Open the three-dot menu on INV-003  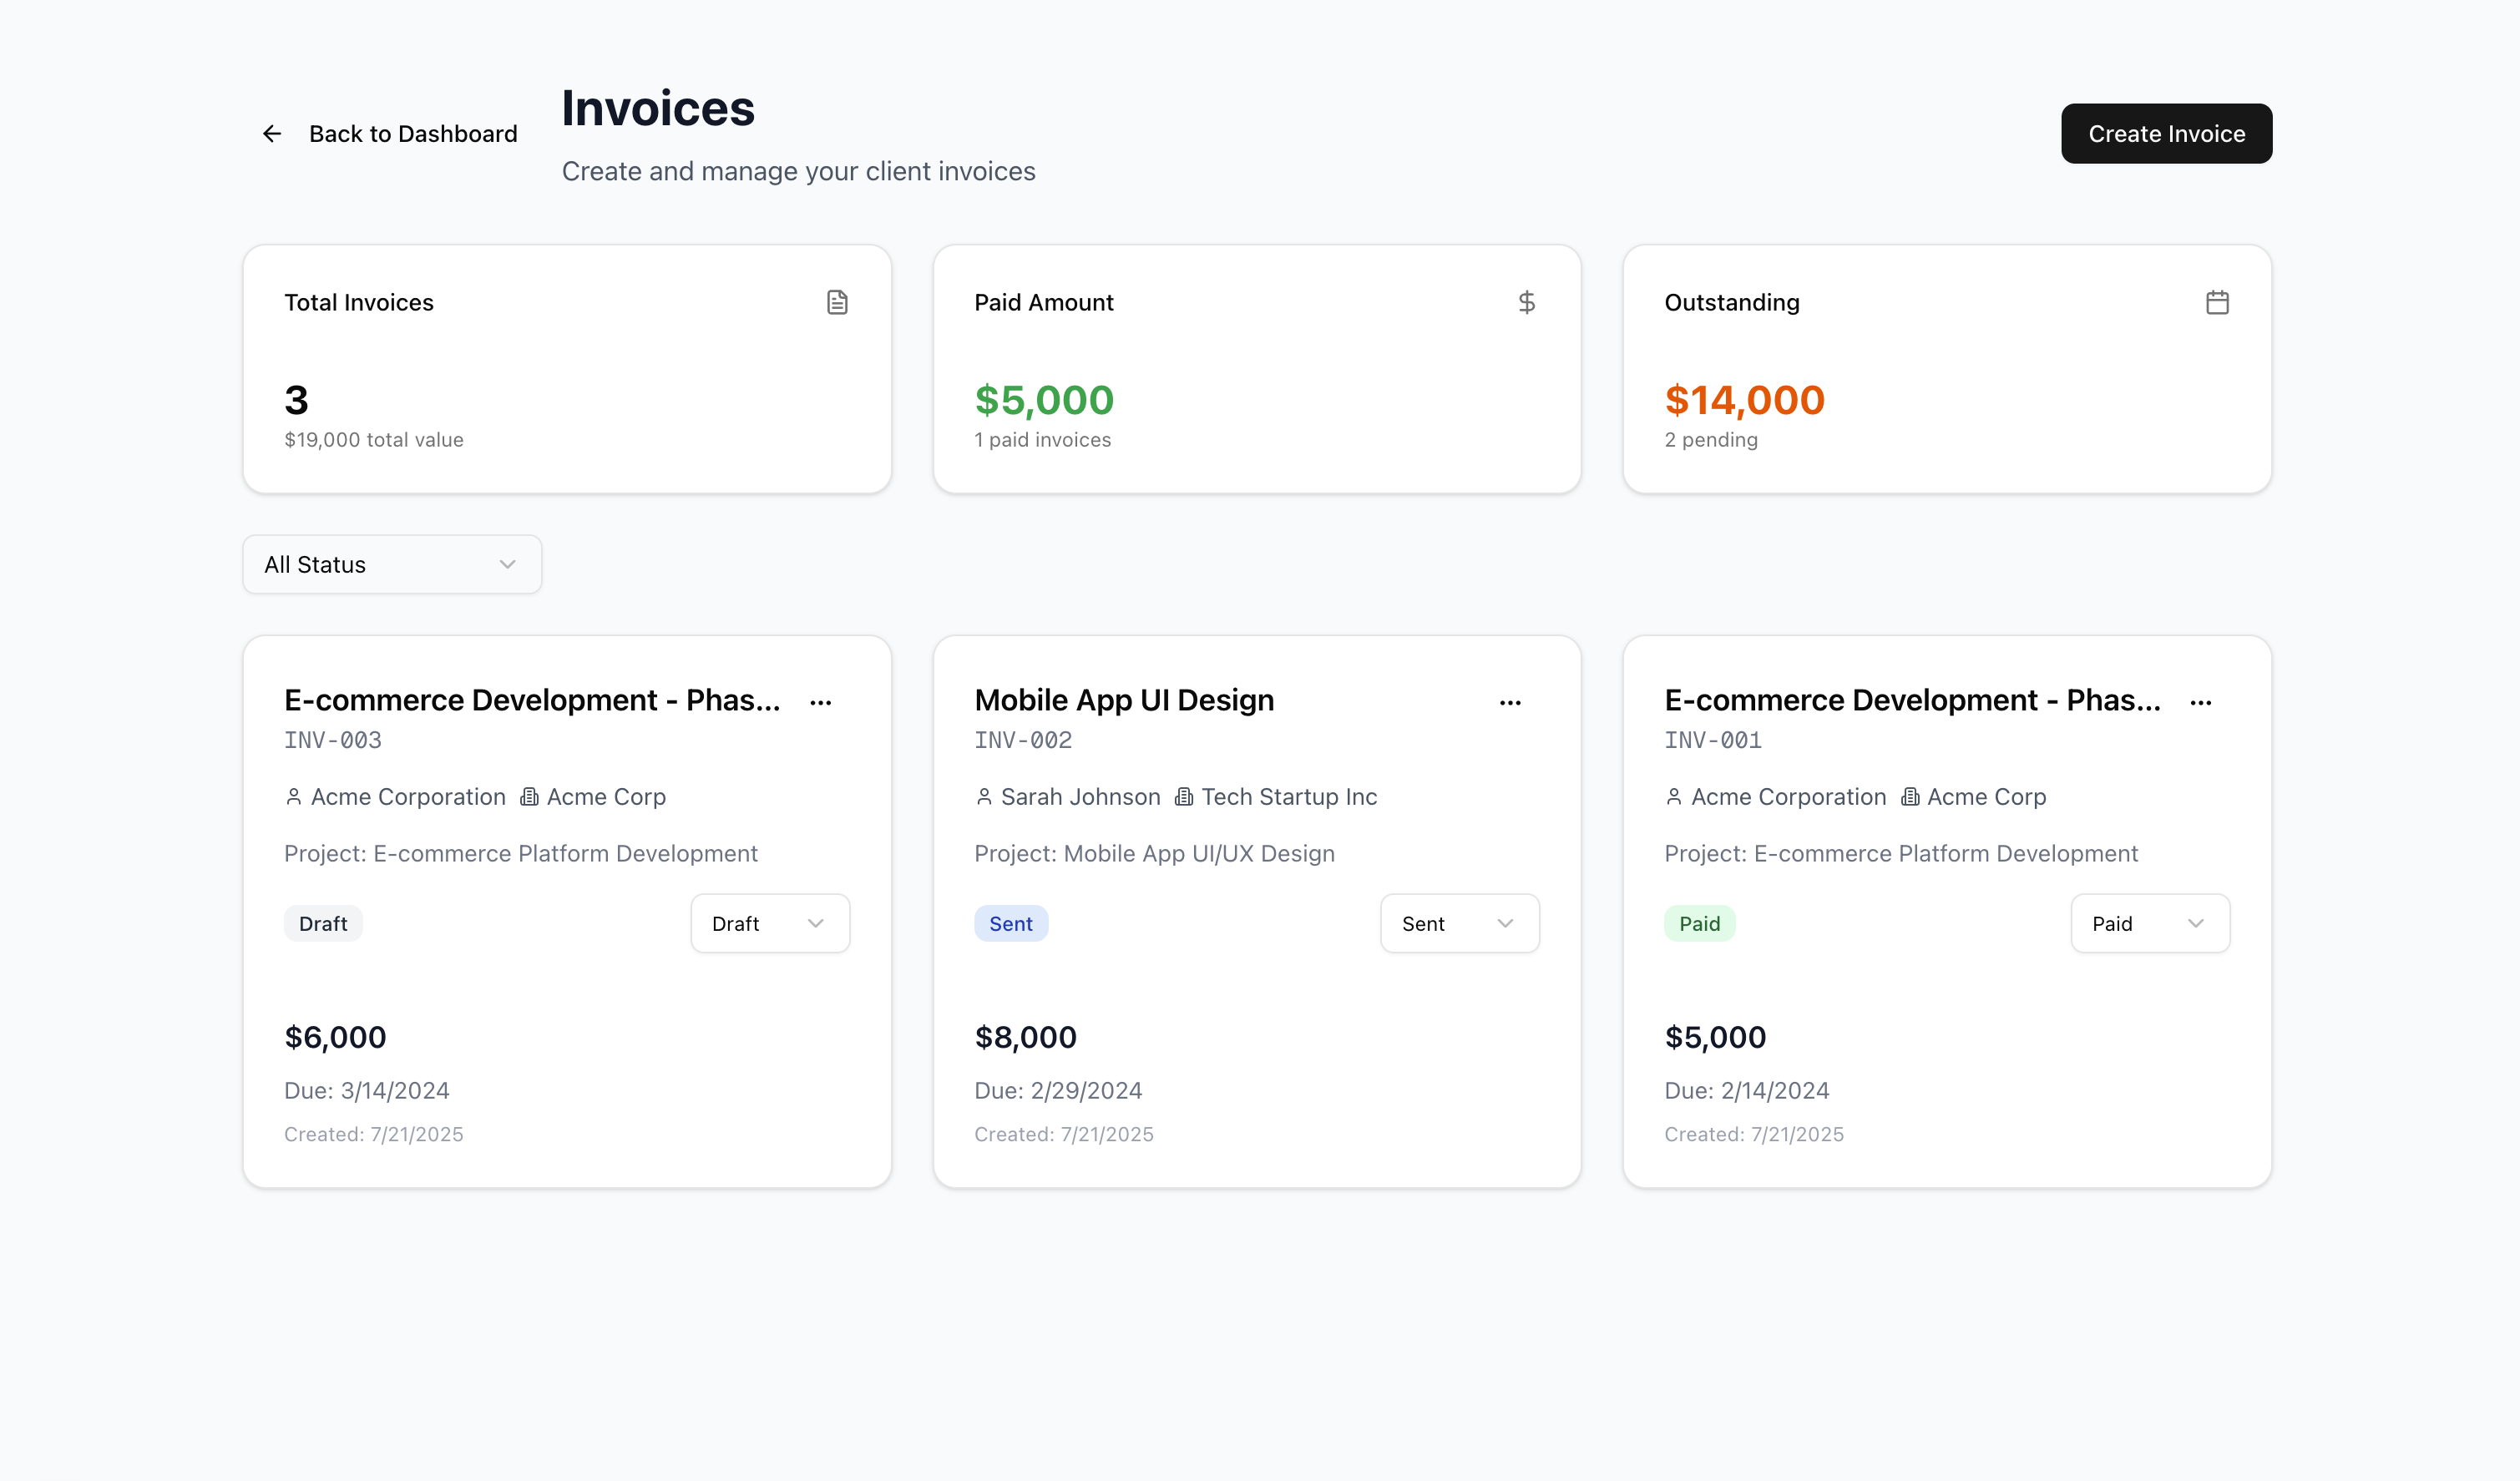click(821, 703)
